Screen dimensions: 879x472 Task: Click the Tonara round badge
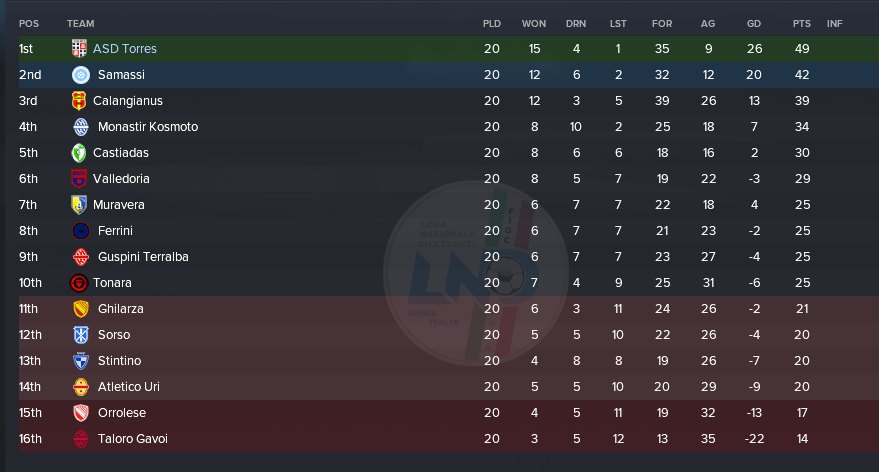pos(79,283)
